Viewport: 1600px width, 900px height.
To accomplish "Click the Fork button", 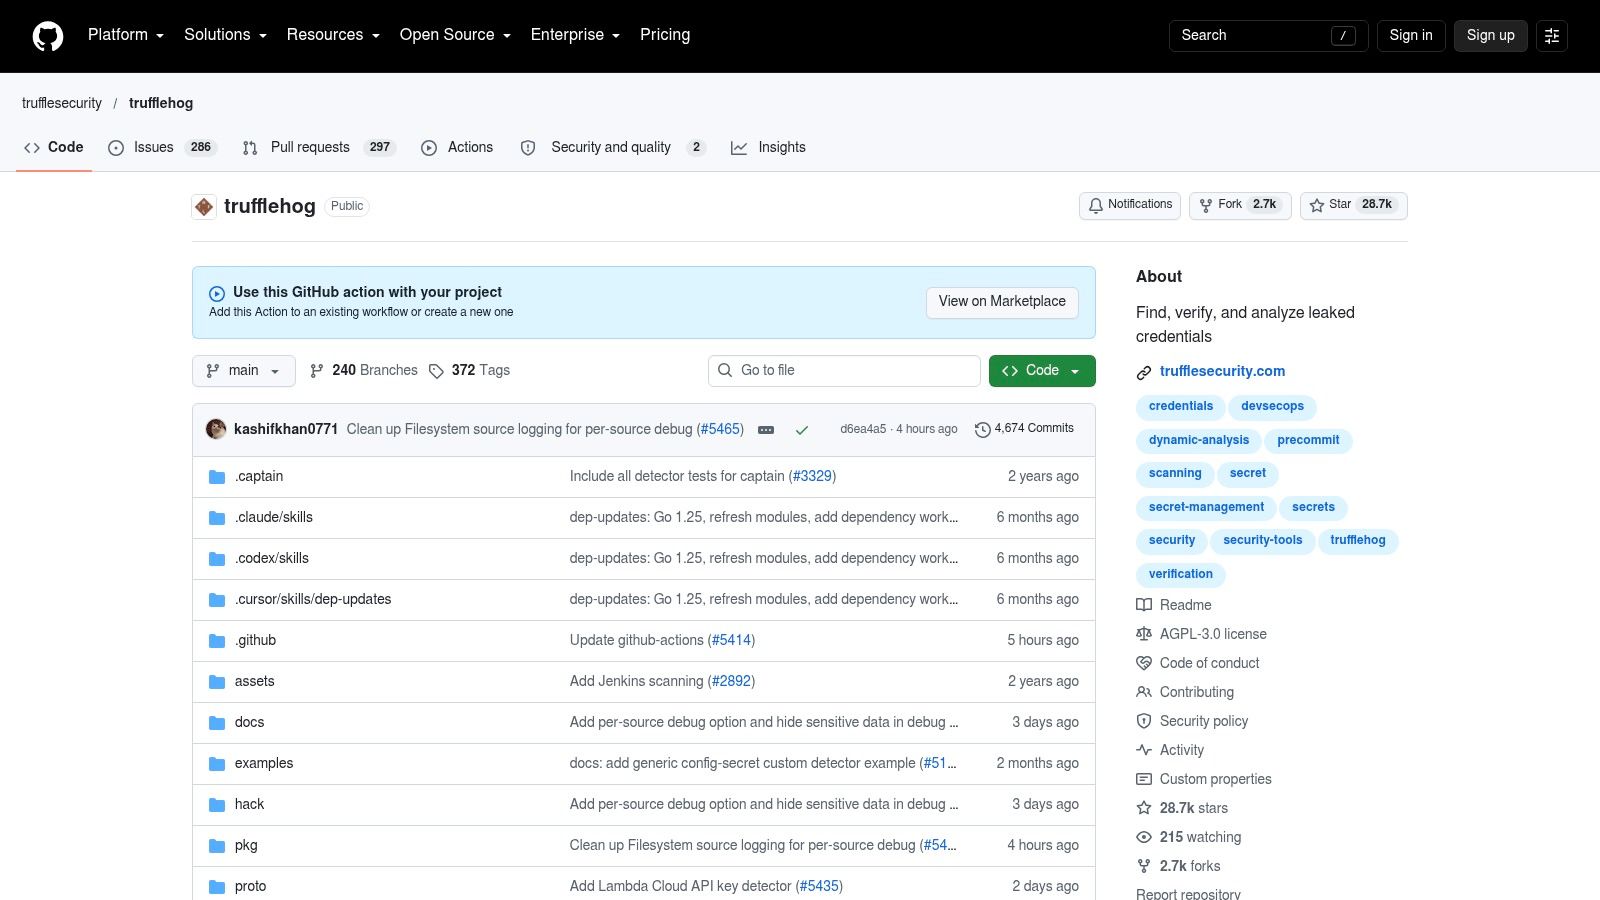I will pyautogui.click(x=1240, y=205).
